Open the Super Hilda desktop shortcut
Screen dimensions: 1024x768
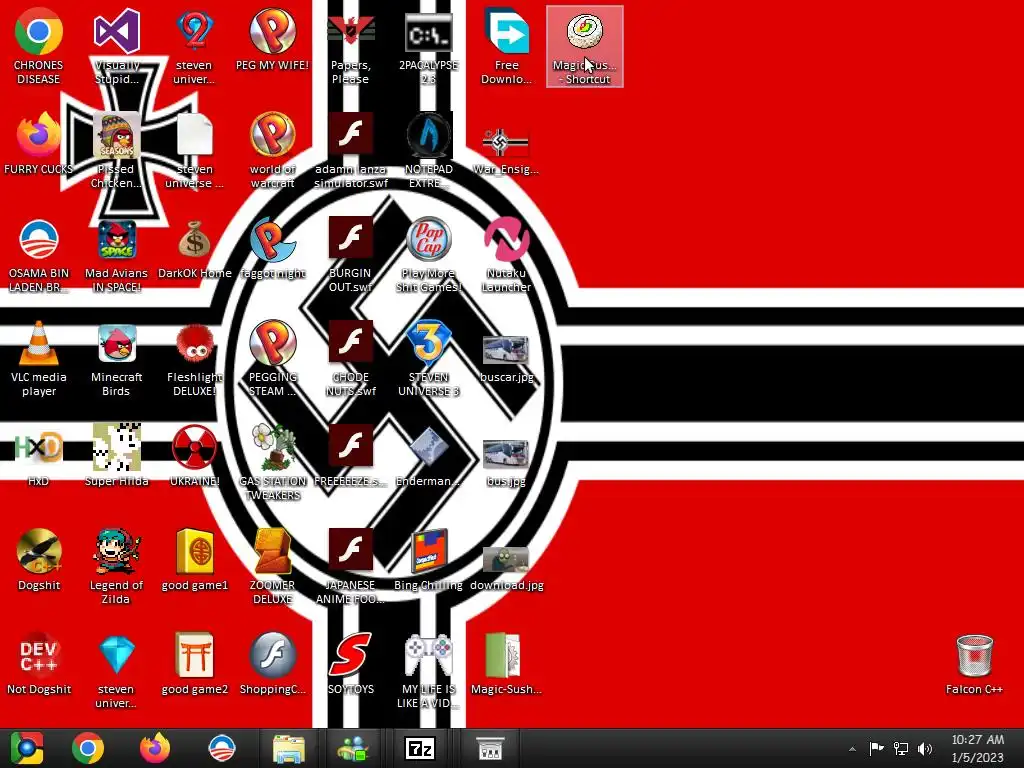116,455
